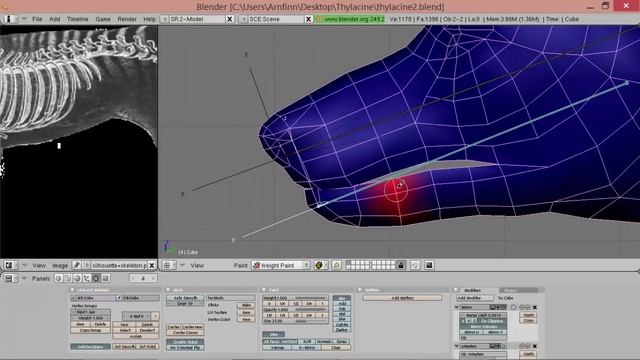
Task: Toggle Double Sided in Mesh panel
Action: (185, 342)
